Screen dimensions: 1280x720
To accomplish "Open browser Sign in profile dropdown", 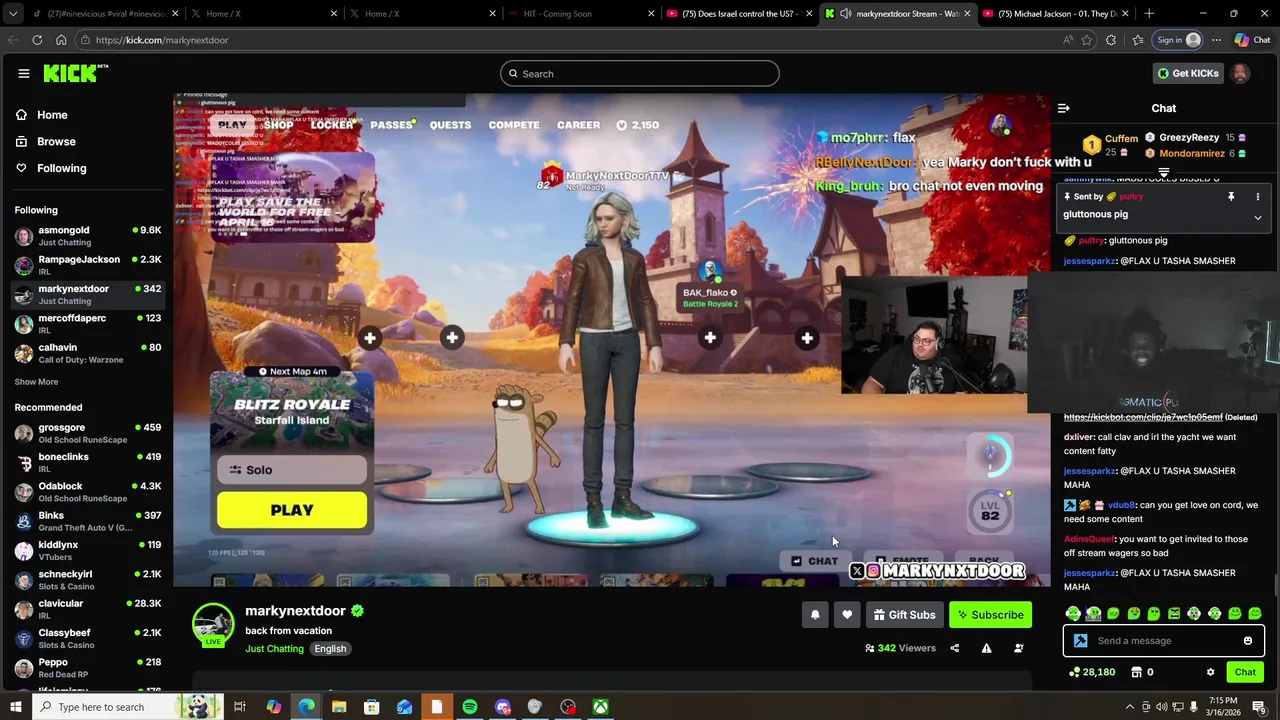I will click(1178, 40).
